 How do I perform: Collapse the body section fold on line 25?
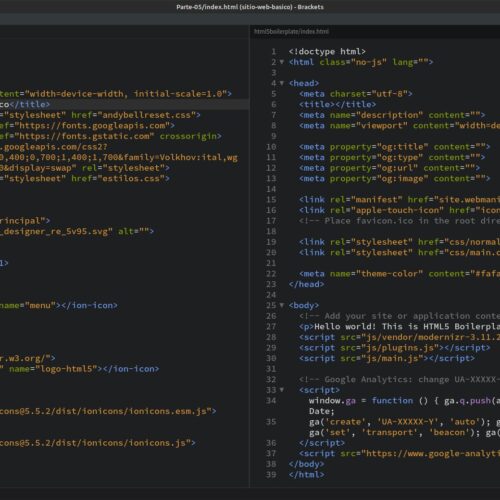pyautogui.click(x=282, y=305)
